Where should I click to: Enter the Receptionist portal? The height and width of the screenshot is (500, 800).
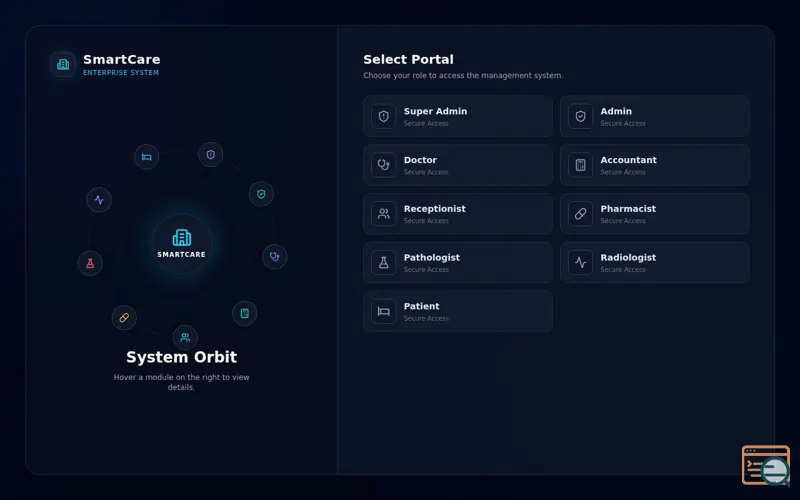458,214
